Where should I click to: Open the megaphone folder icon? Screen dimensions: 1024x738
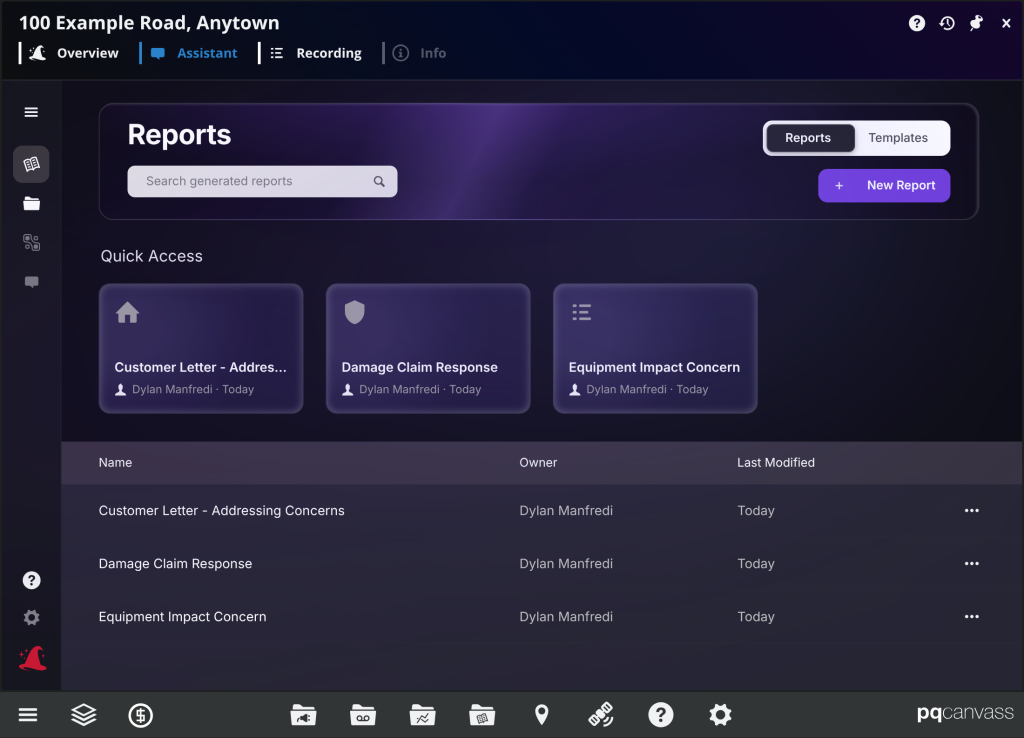(x=303, y=715)
